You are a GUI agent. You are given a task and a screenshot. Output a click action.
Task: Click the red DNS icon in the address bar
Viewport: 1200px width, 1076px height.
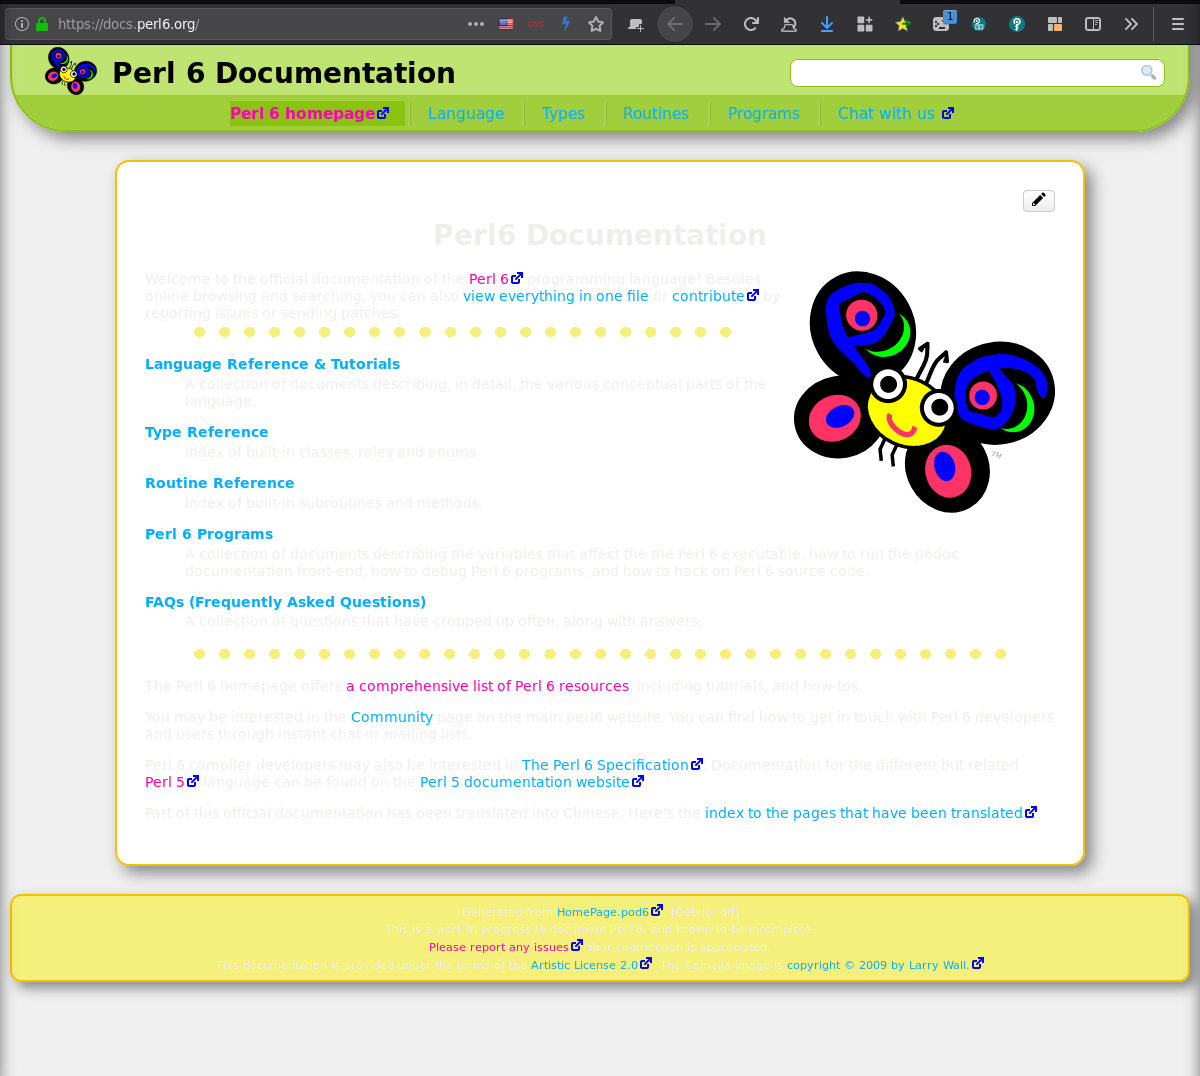click(x=536, y=24)
